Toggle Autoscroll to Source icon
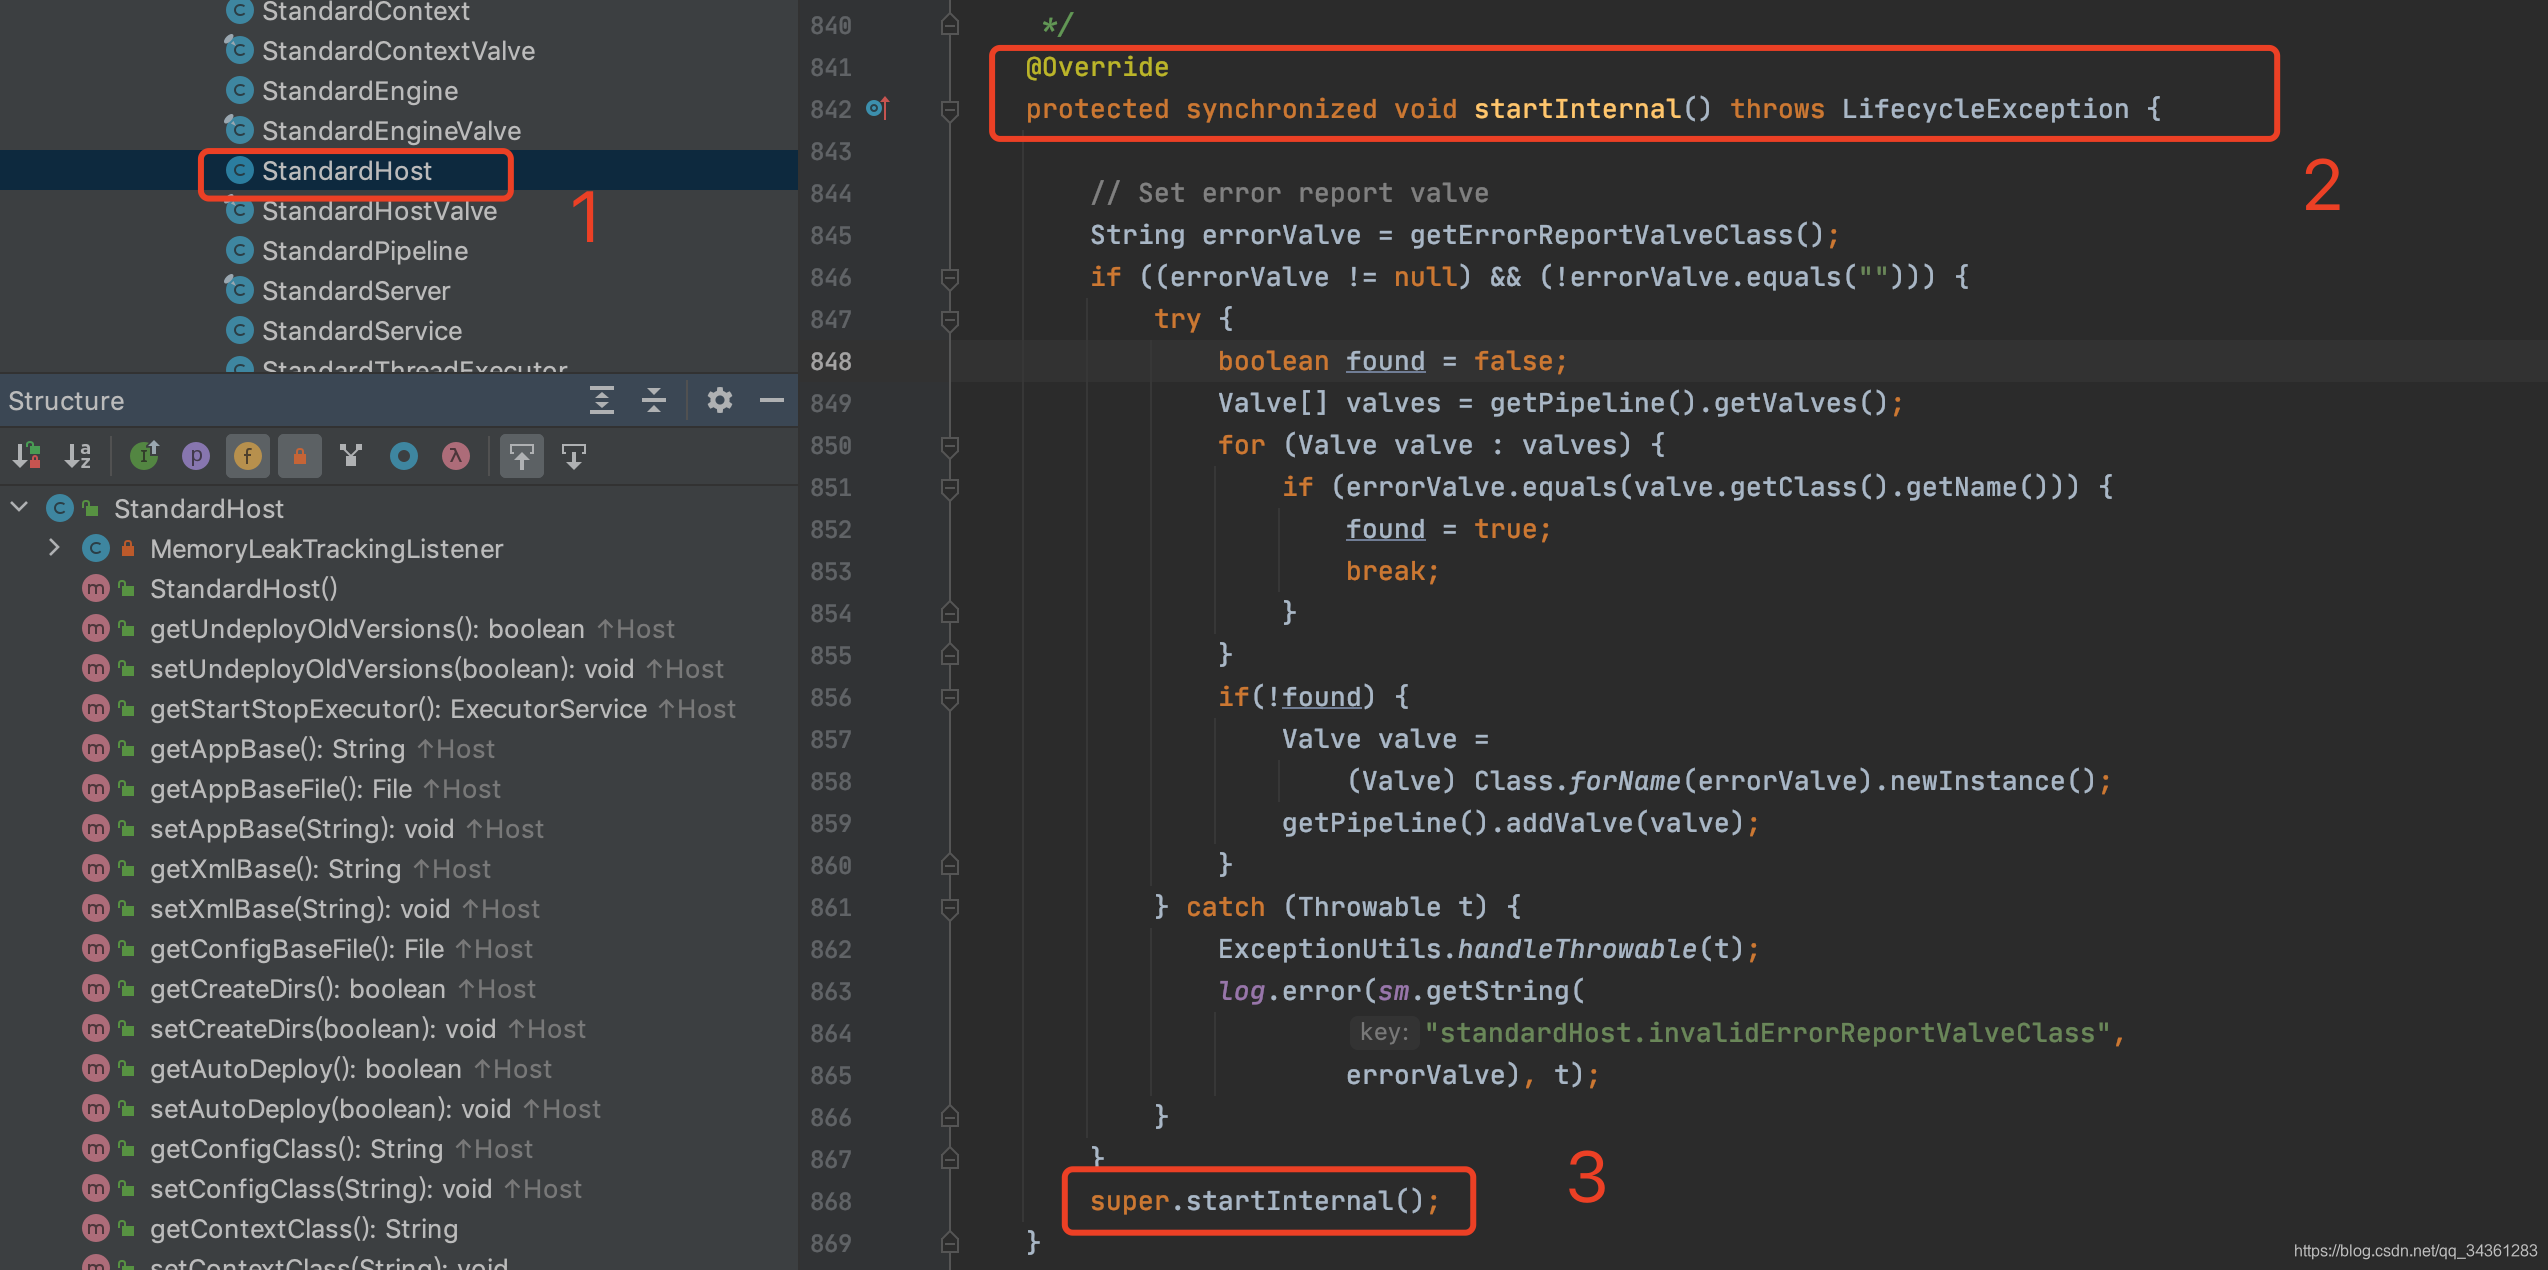The image size is (2548, 1270). click(x=522, y=456)
